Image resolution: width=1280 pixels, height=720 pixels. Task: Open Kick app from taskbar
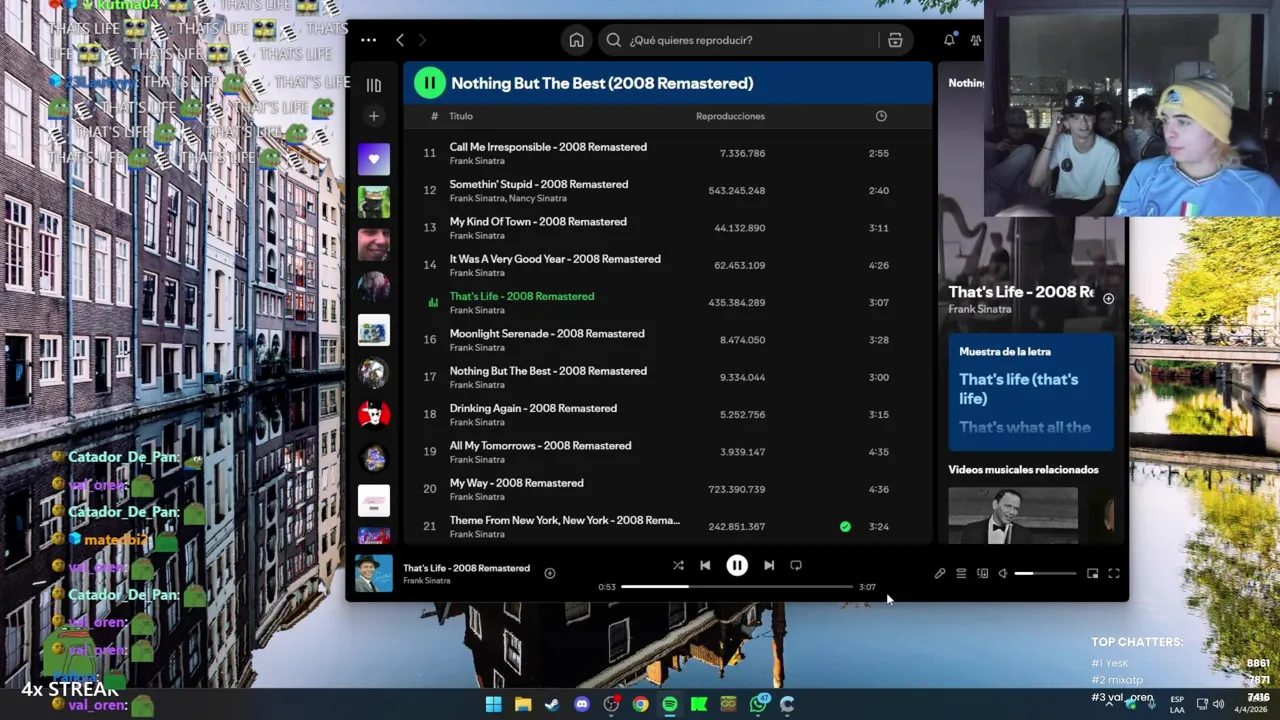[x=699, y=704]
